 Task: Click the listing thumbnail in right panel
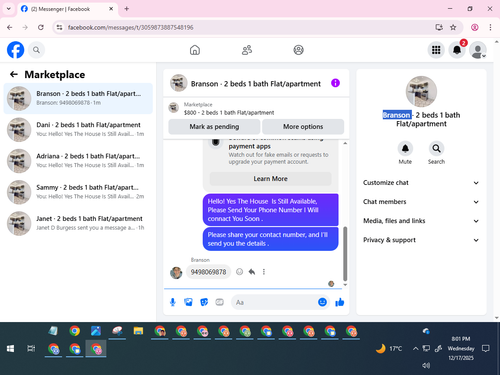[421, 92]
